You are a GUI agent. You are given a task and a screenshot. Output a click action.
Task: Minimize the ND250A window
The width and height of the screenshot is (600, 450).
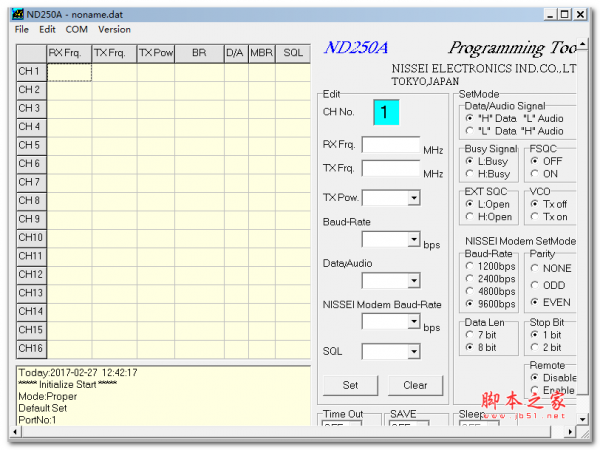click(550, 15)
